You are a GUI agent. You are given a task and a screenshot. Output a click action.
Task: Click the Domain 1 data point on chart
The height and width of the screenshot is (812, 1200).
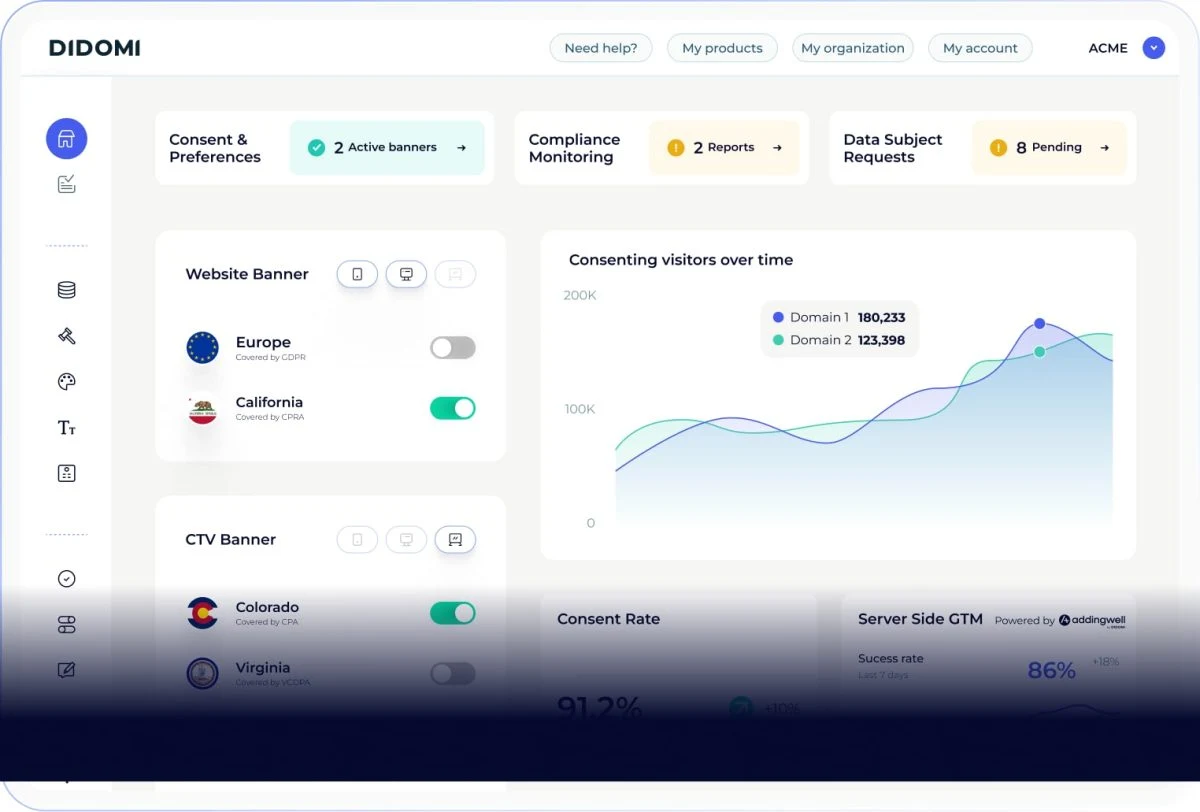tap(1040, 324)
